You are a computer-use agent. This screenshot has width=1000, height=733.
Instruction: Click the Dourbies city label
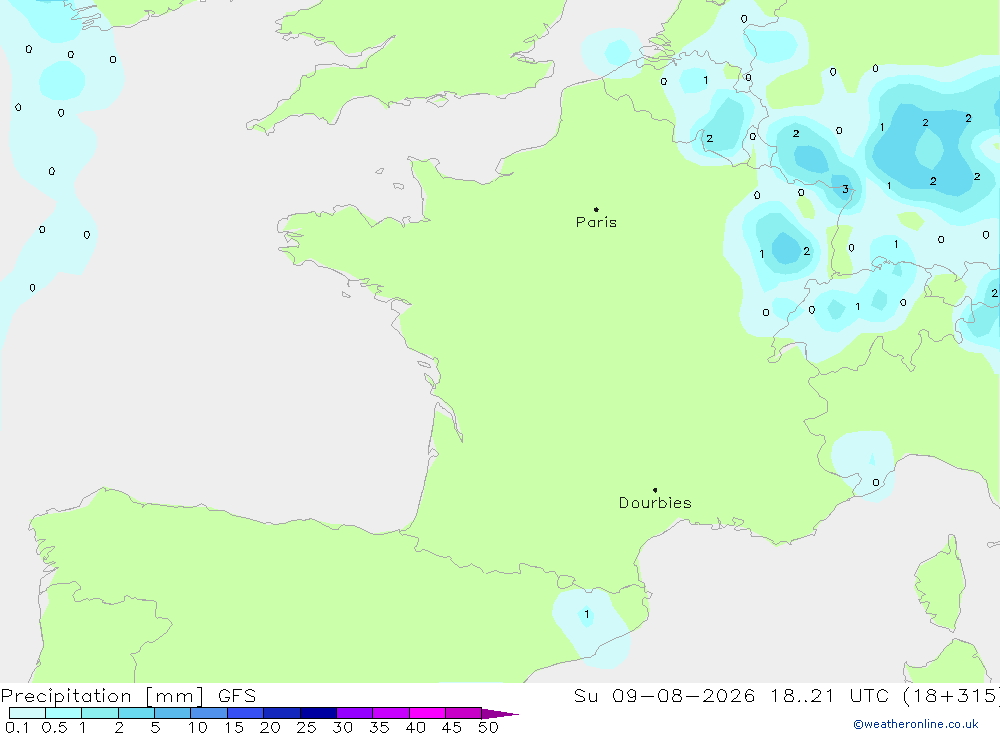click(x=655, y=503)
